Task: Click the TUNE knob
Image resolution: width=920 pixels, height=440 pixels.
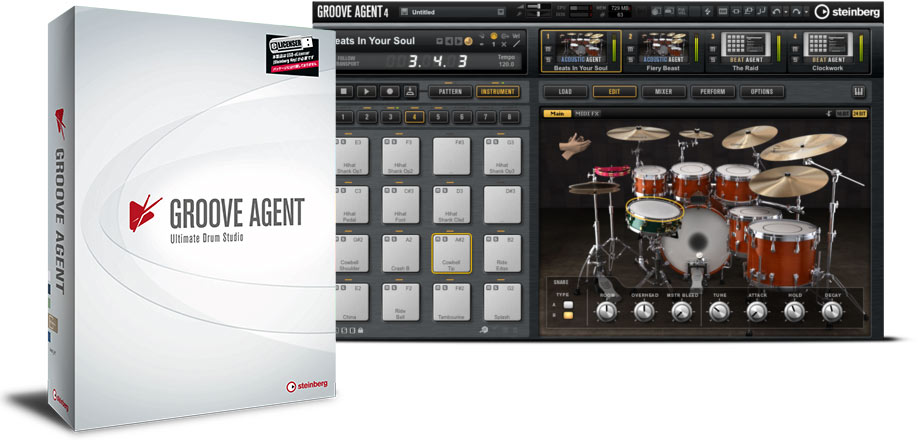Action: click(719, 312)
